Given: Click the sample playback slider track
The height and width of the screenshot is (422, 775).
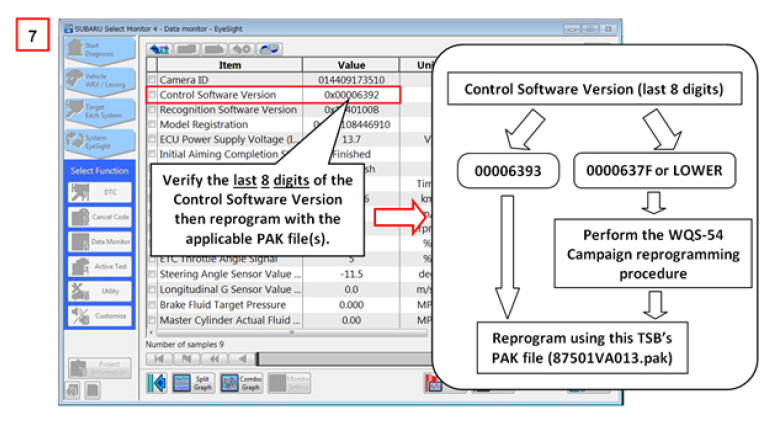Looking at the screenshot, I should (330, 358).
